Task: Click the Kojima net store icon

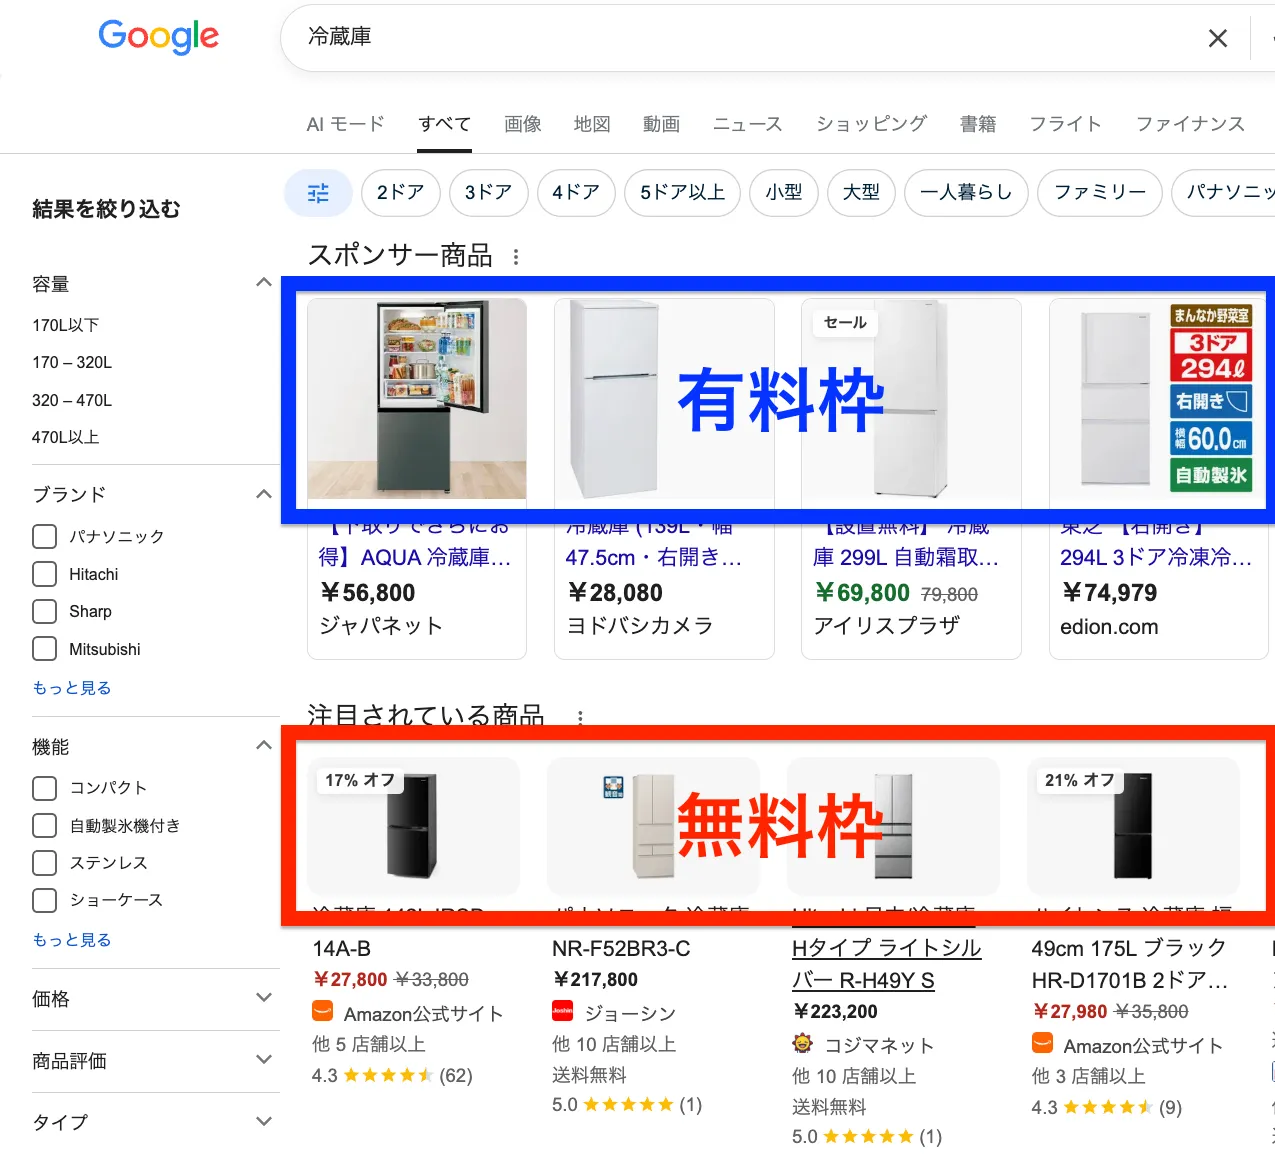Action: 802,1044
